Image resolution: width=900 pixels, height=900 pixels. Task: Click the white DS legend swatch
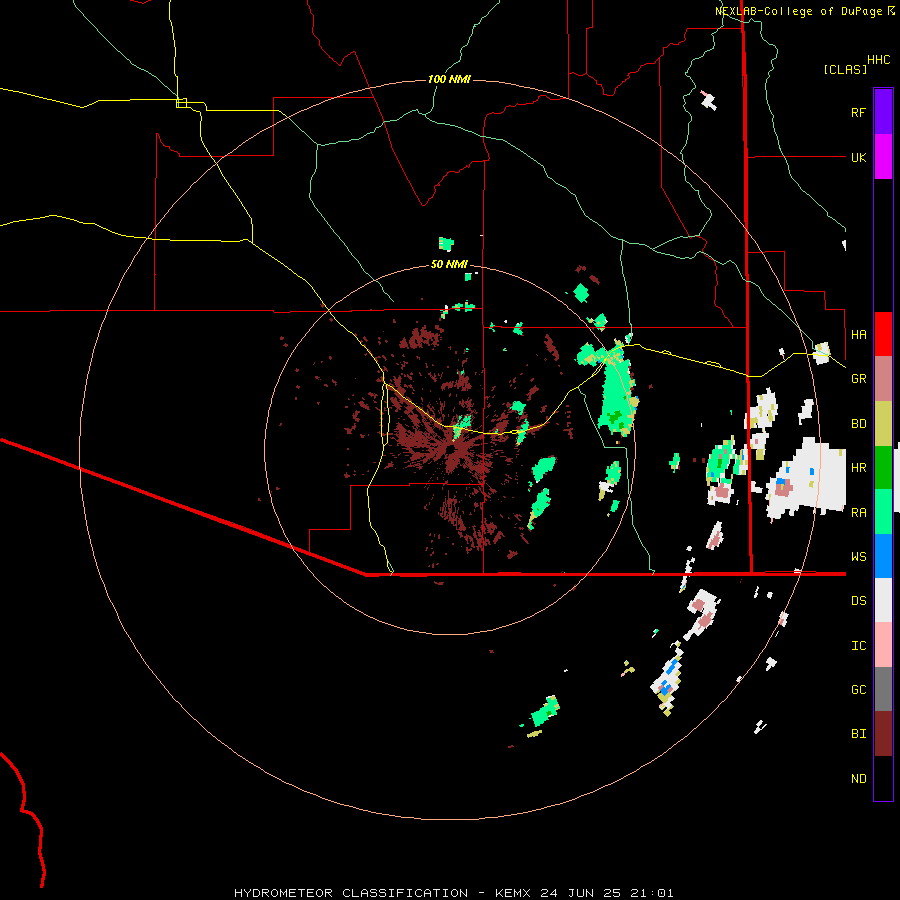point(883,600)
